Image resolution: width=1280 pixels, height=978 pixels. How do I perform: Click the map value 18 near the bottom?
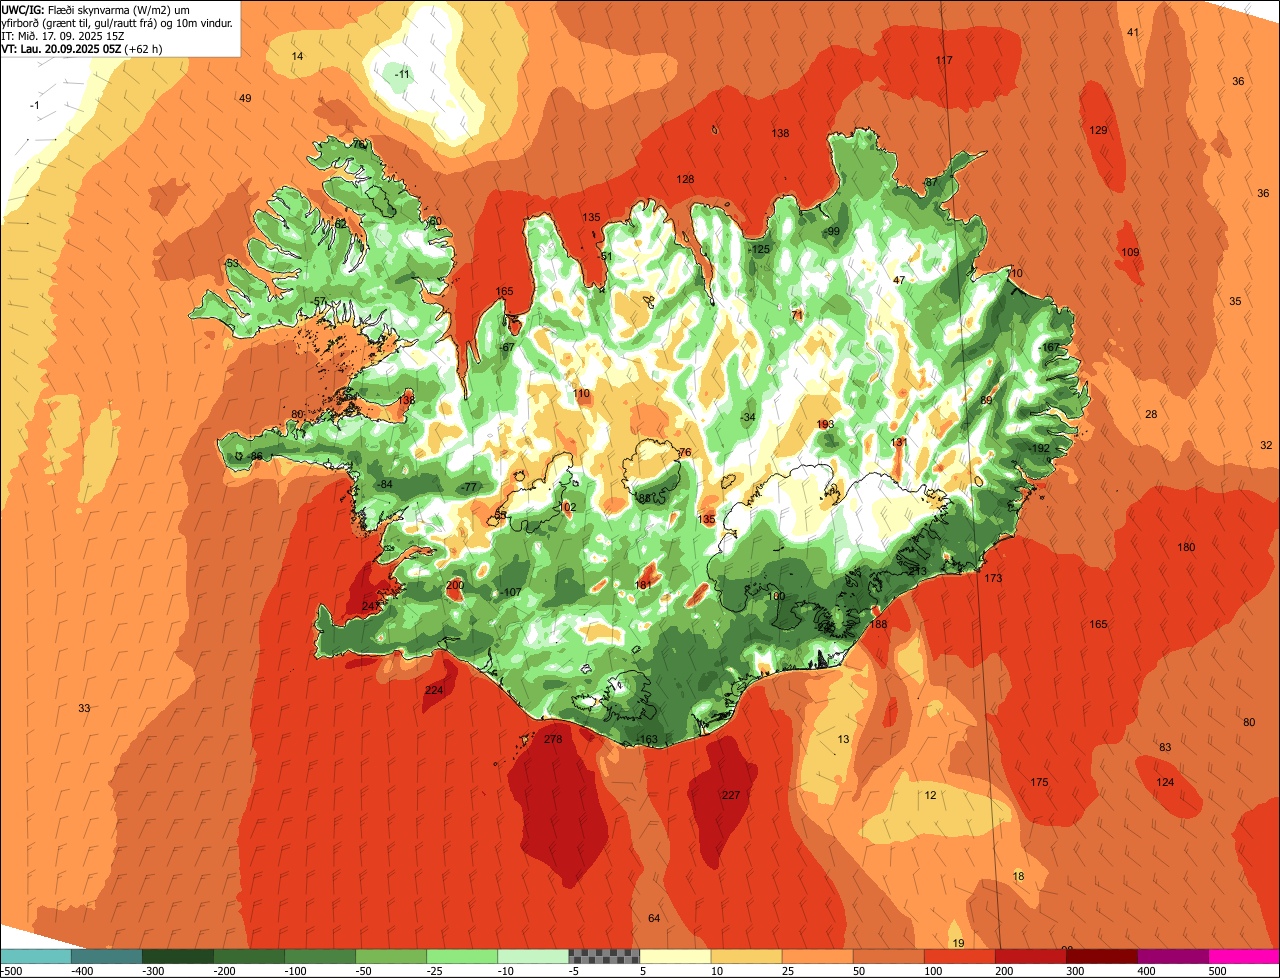pos(1018,876)
